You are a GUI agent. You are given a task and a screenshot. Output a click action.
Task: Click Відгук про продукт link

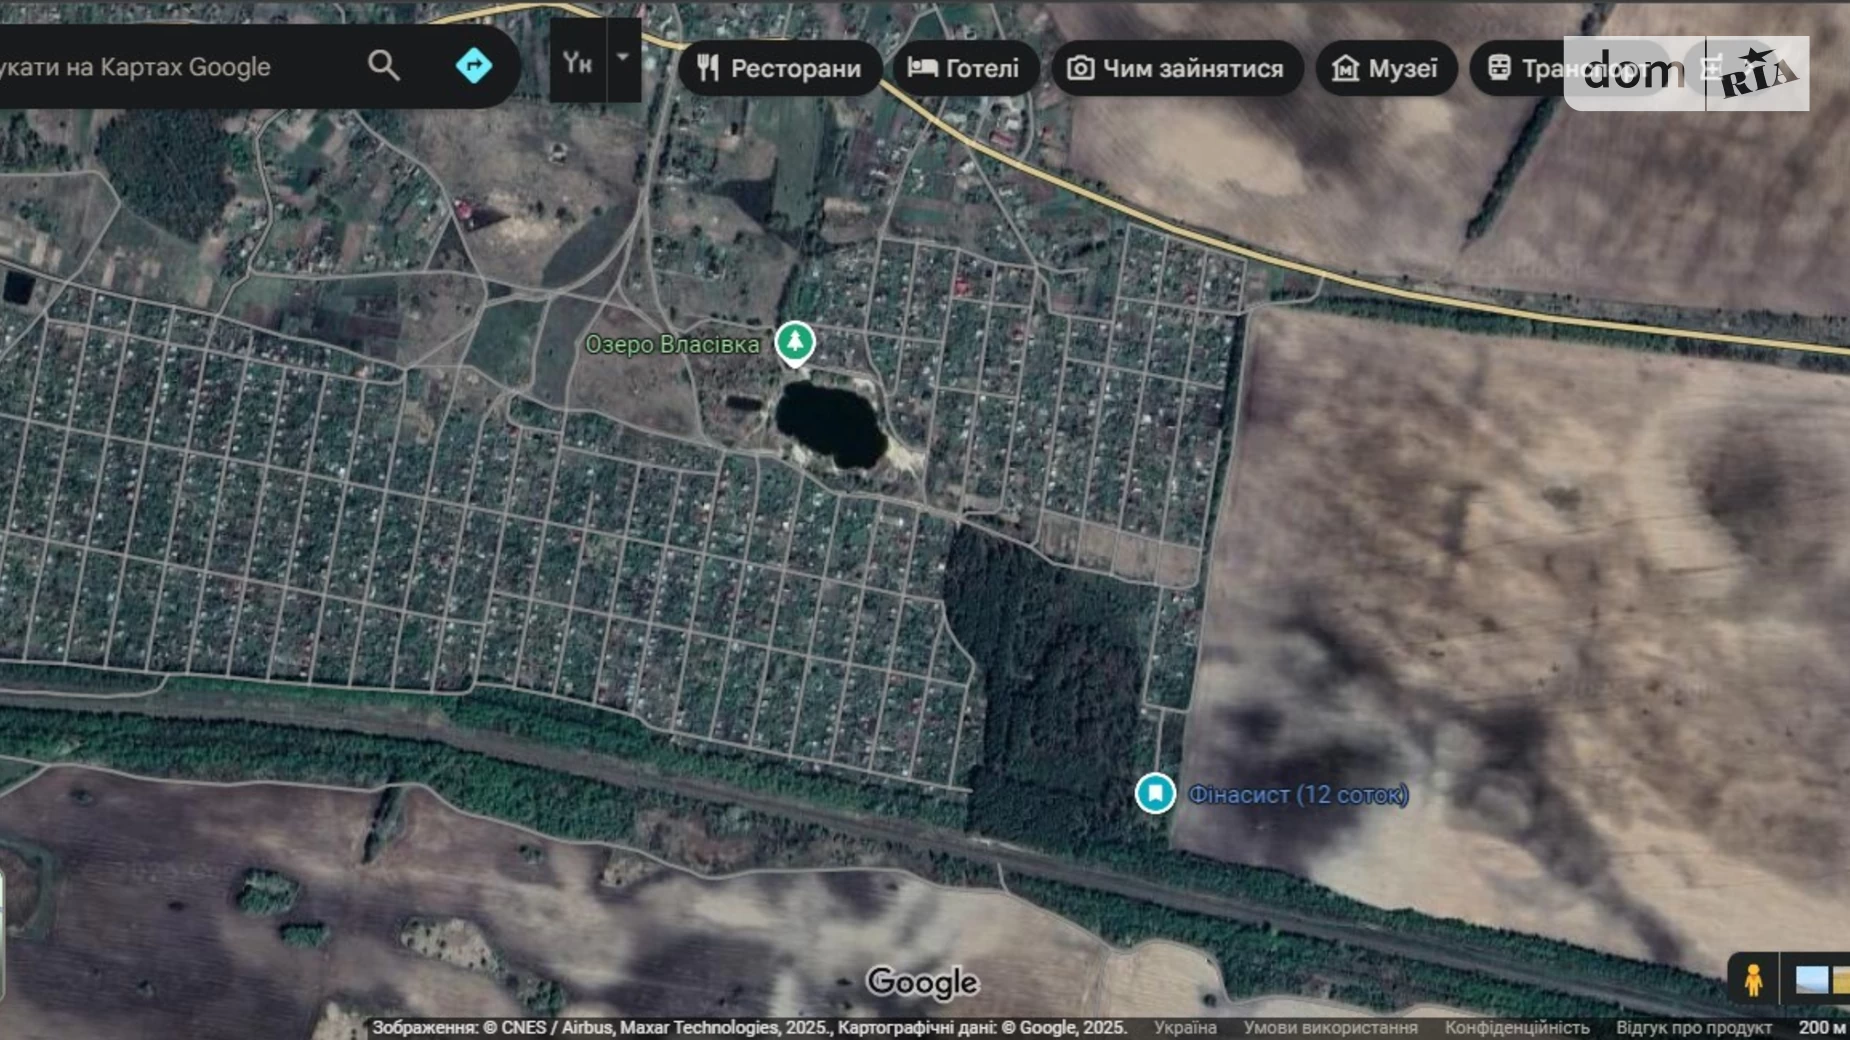click(x=1693, y=1027)
